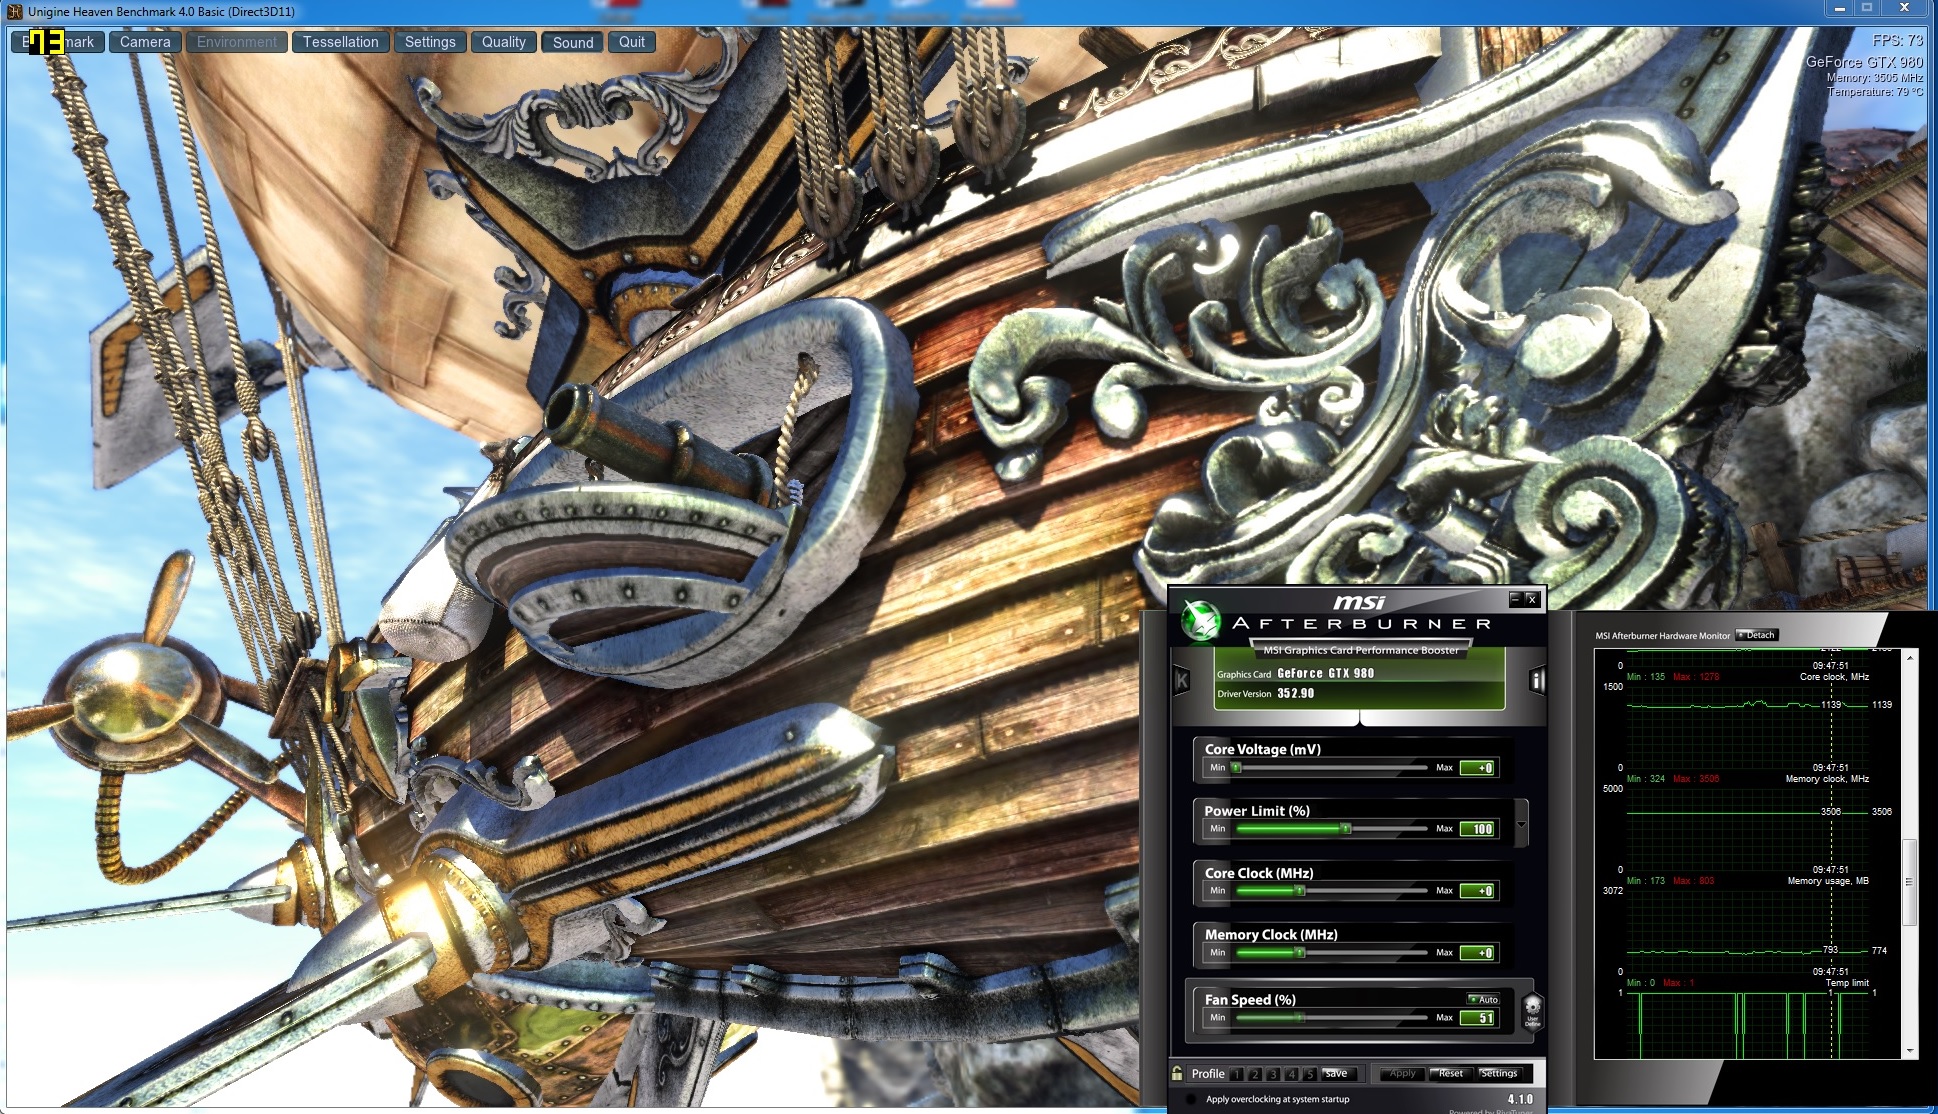Maximize the Heaven Benchmark window
Screen dimensions: 1938x1114
pyautogui.click(x=1866, y=9)
